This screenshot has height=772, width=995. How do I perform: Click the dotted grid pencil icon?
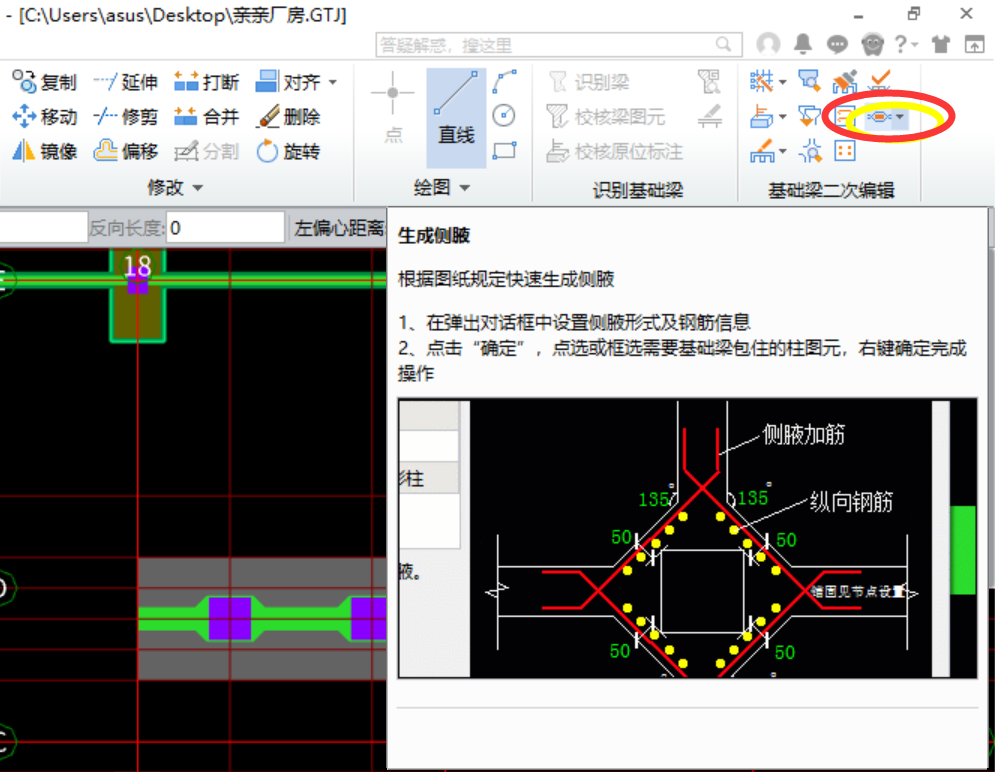pos(761,81)
